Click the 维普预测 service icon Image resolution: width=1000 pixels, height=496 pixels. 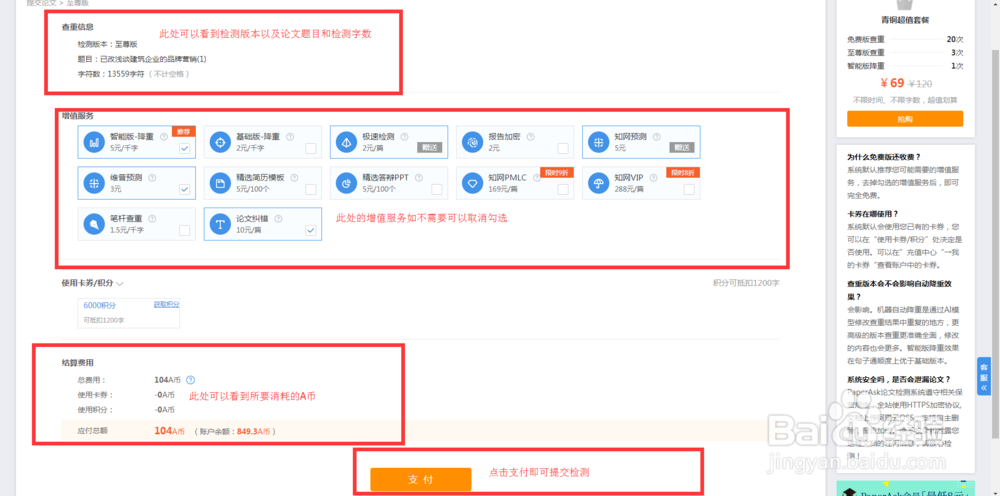[x=94, y=184]
